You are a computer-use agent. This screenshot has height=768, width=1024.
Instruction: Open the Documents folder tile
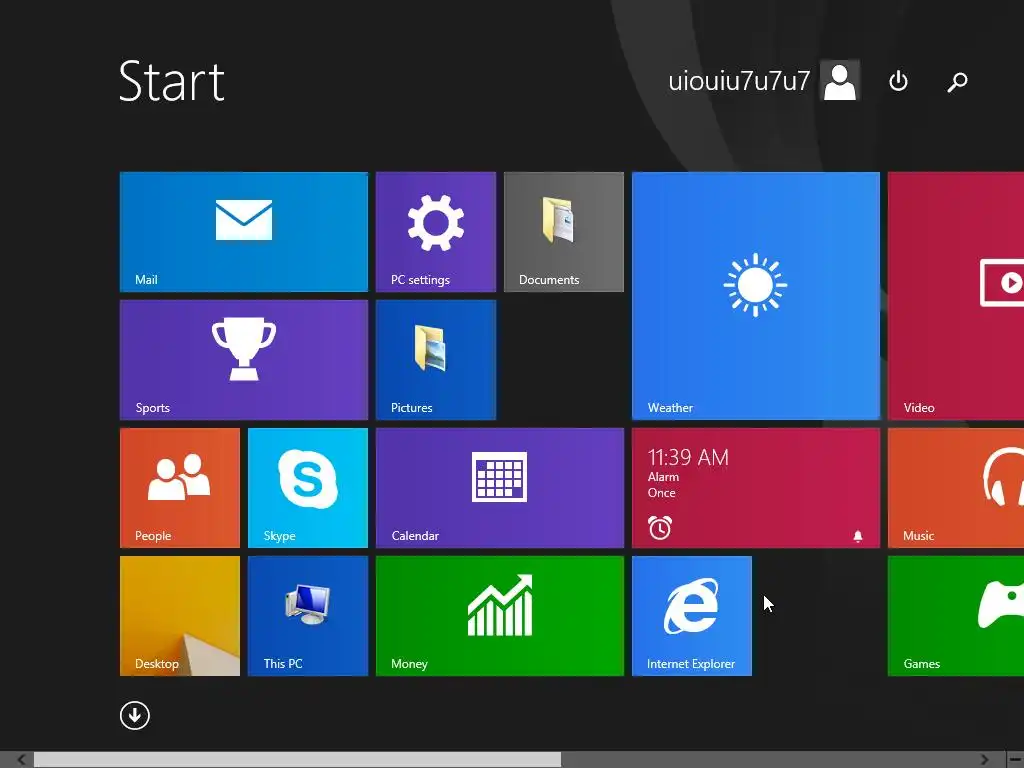[x=564, y=232]
